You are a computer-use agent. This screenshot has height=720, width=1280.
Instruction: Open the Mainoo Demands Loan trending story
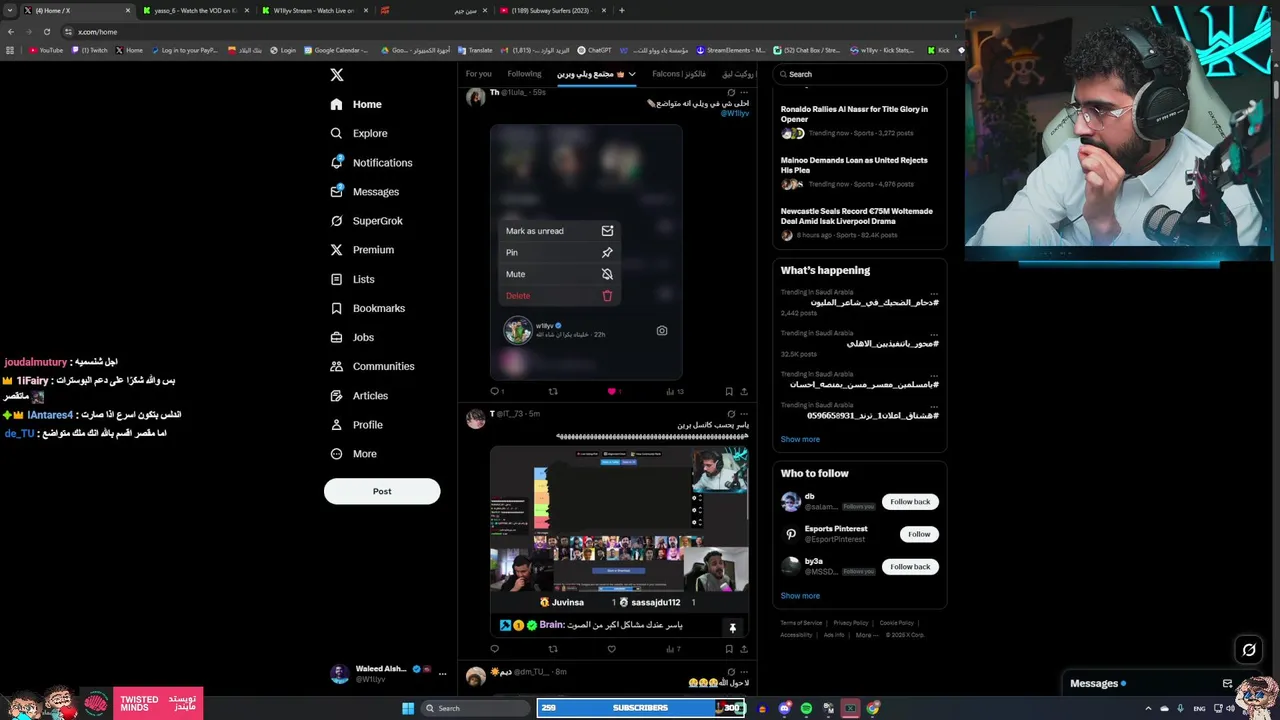pos(859,172)
